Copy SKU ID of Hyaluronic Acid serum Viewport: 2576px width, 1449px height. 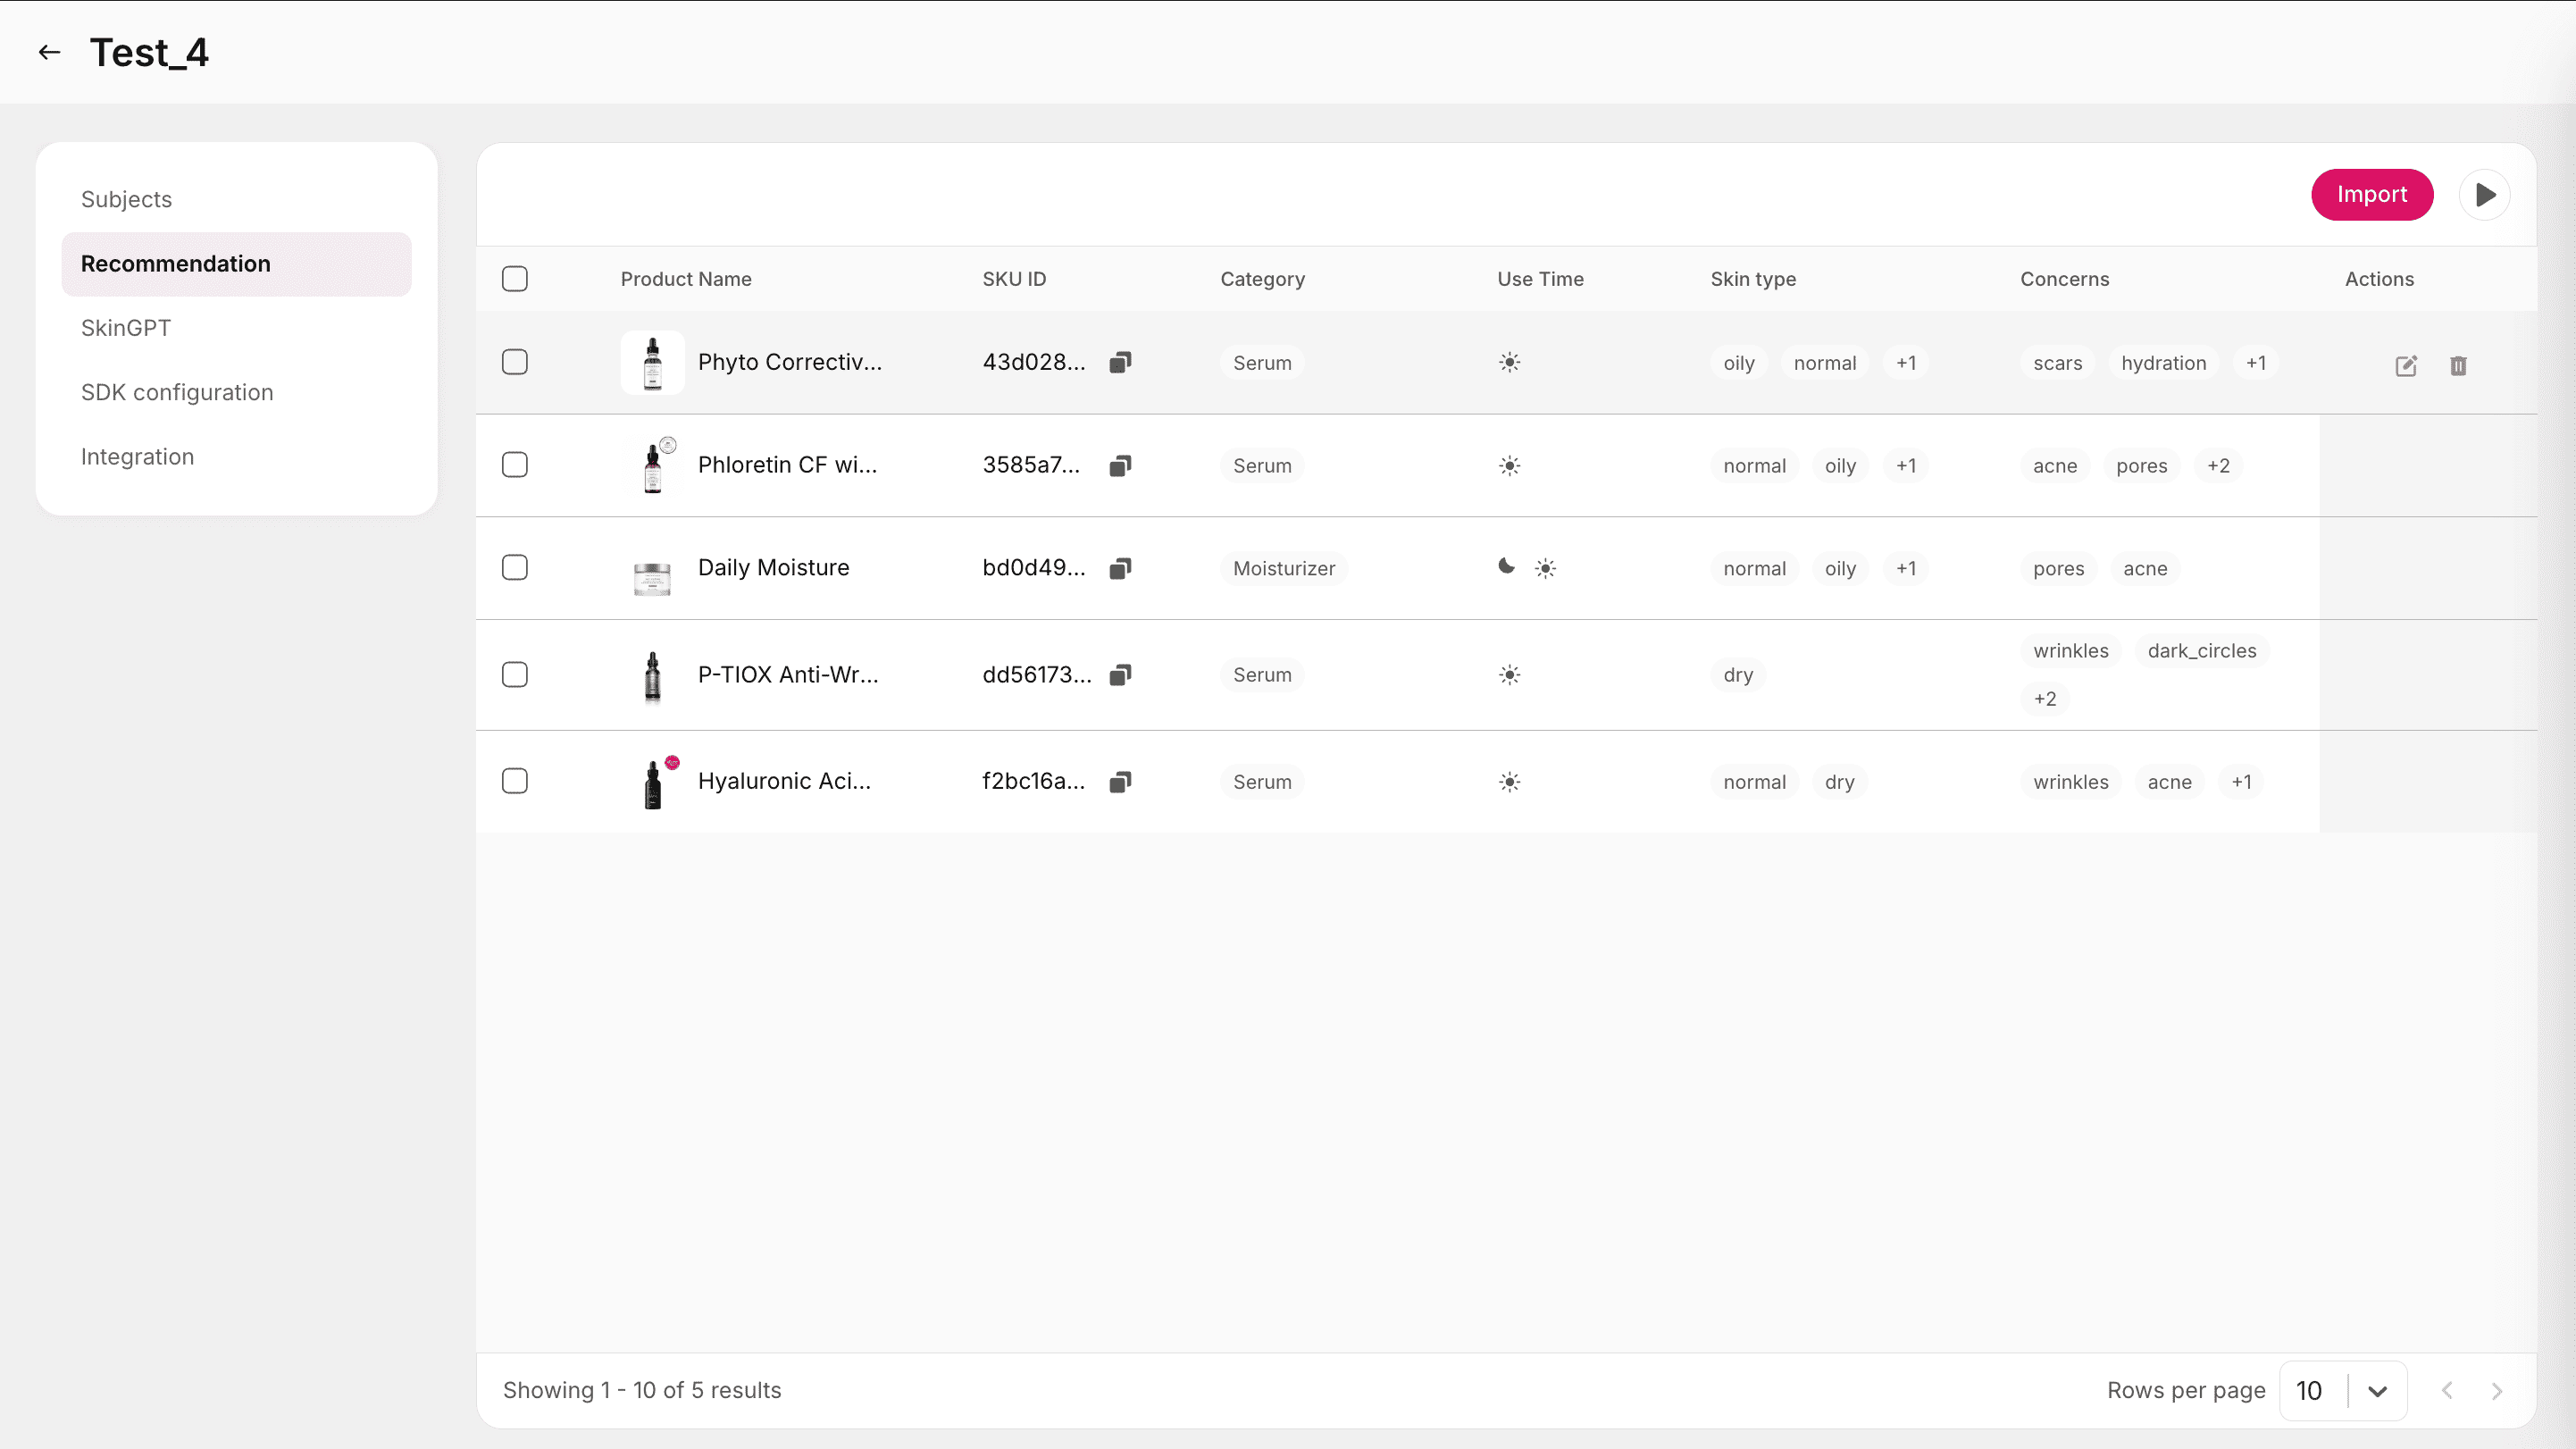pos(1120,782)
